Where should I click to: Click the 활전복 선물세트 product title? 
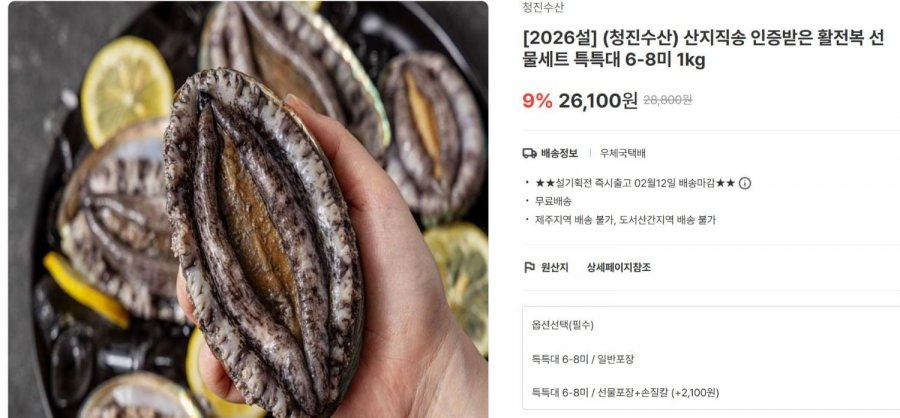point(703,49)
